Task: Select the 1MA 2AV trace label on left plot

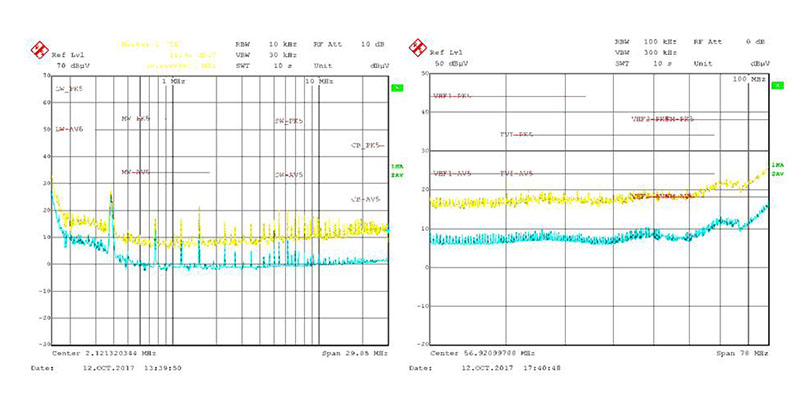Action: click(396, 170)
